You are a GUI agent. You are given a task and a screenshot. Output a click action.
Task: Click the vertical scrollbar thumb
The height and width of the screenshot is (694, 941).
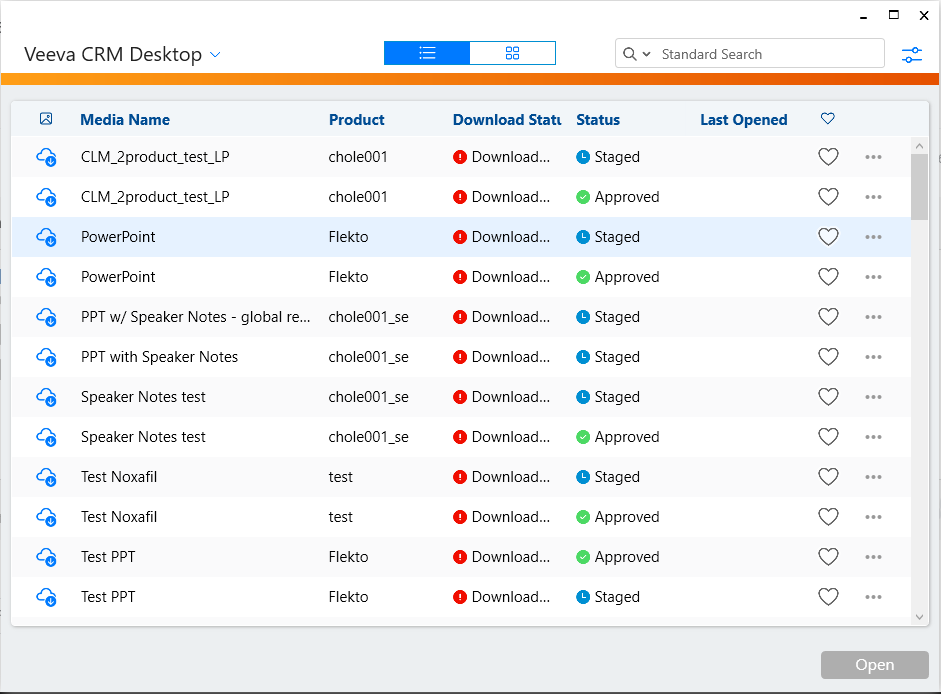click(919, 185)
